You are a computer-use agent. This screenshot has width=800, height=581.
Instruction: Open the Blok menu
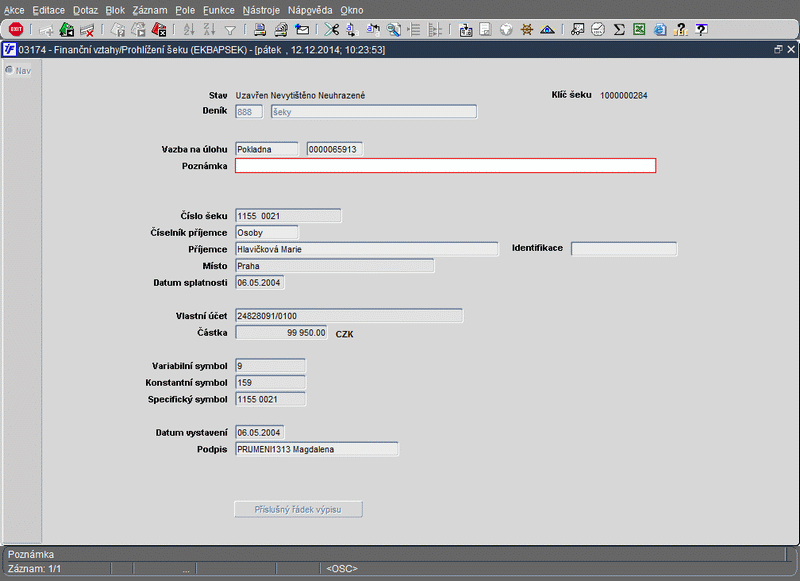[x=115, y=10]
